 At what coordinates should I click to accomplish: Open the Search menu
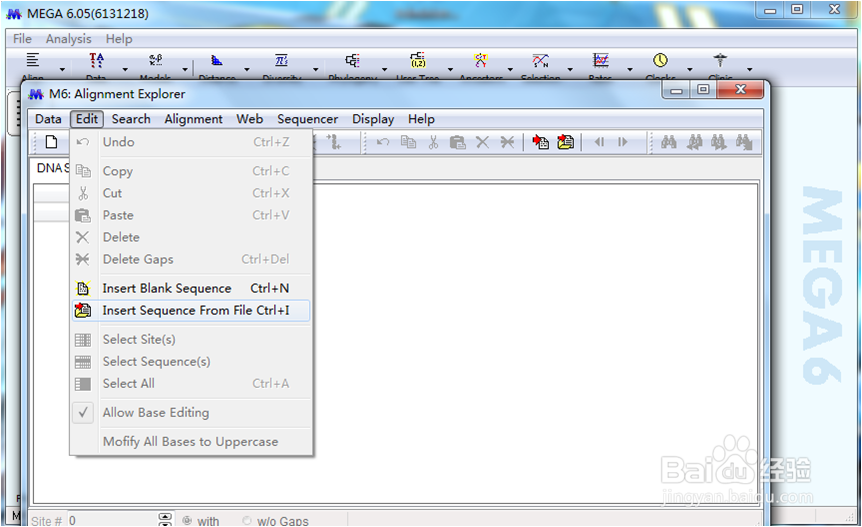[x=131, y=119]
